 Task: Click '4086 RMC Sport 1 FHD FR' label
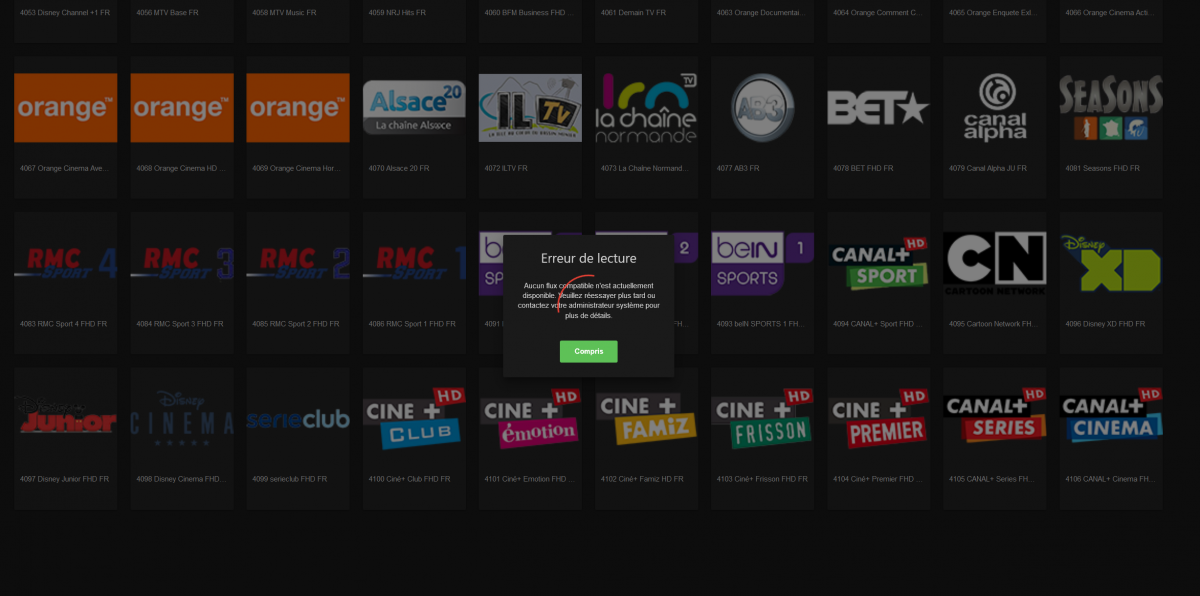[412, 324]
